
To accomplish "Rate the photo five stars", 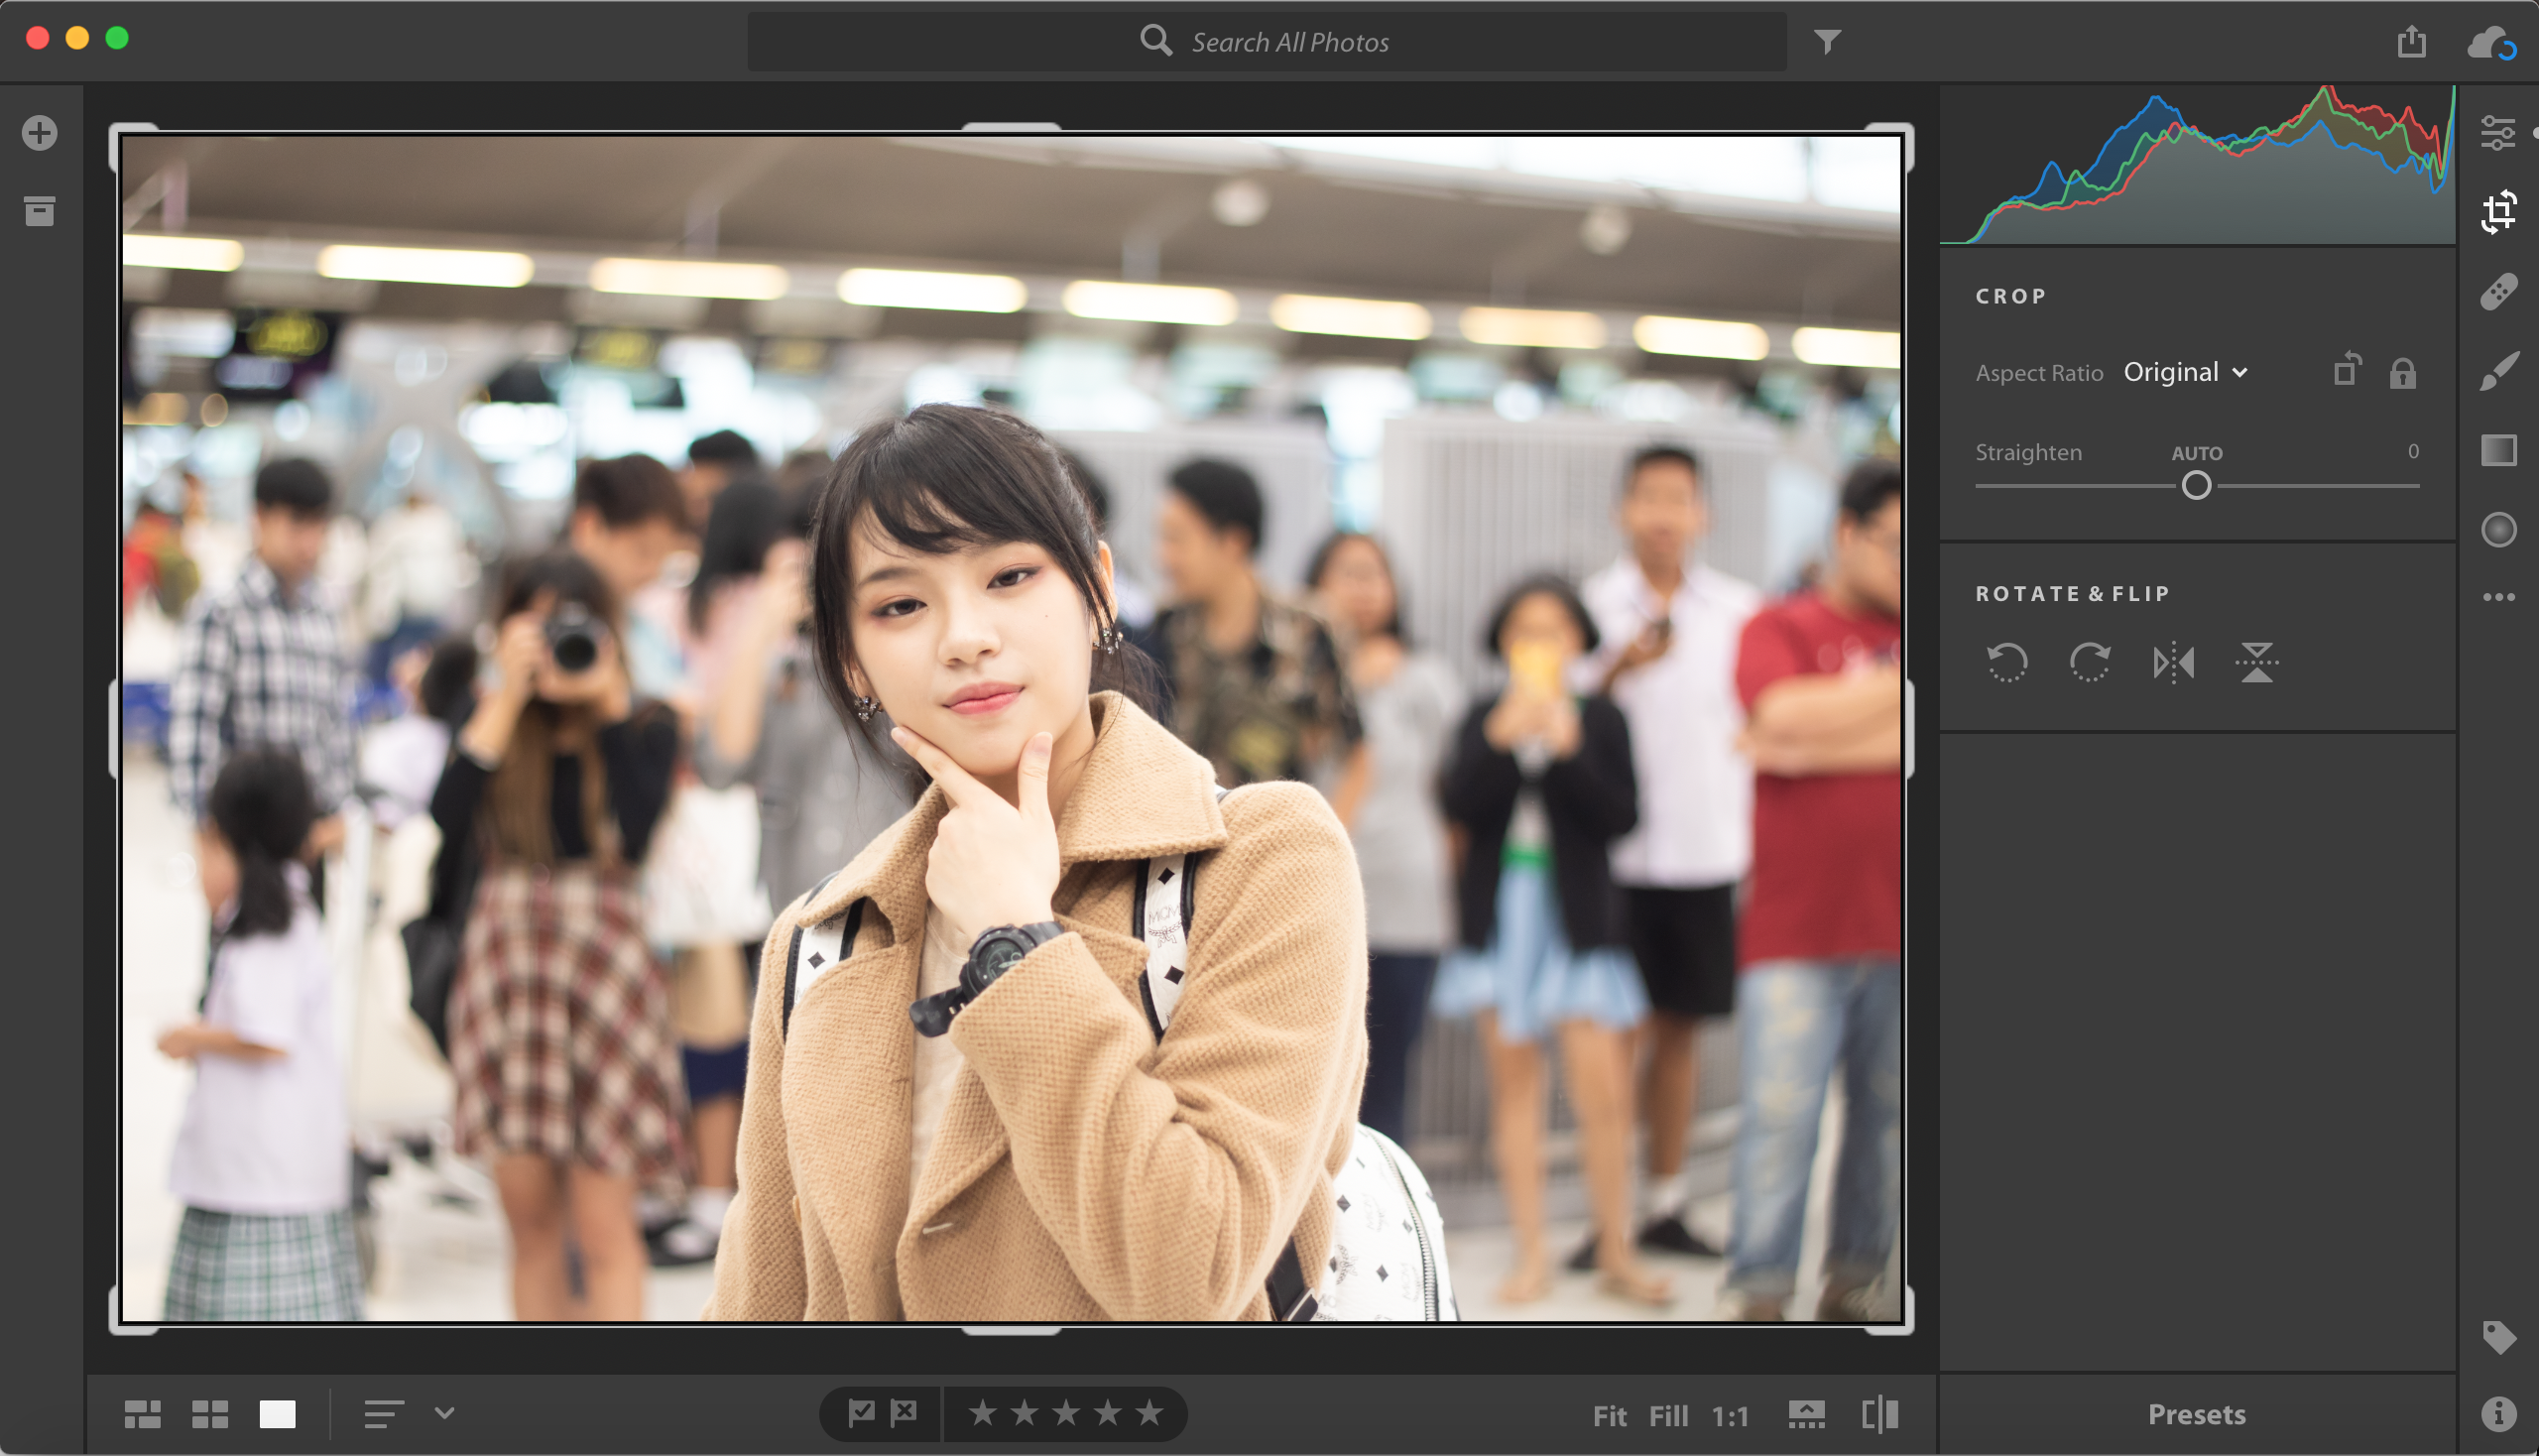I will coord(1149,1412).
